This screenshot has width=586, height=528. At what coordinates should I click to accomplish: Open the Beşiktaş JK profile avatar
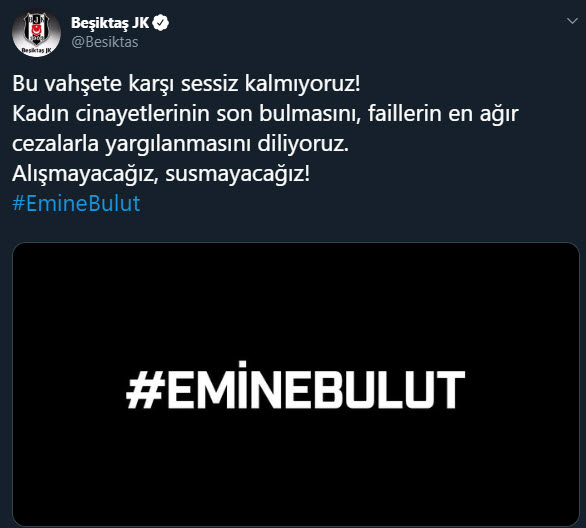click(x=36, y=33)
